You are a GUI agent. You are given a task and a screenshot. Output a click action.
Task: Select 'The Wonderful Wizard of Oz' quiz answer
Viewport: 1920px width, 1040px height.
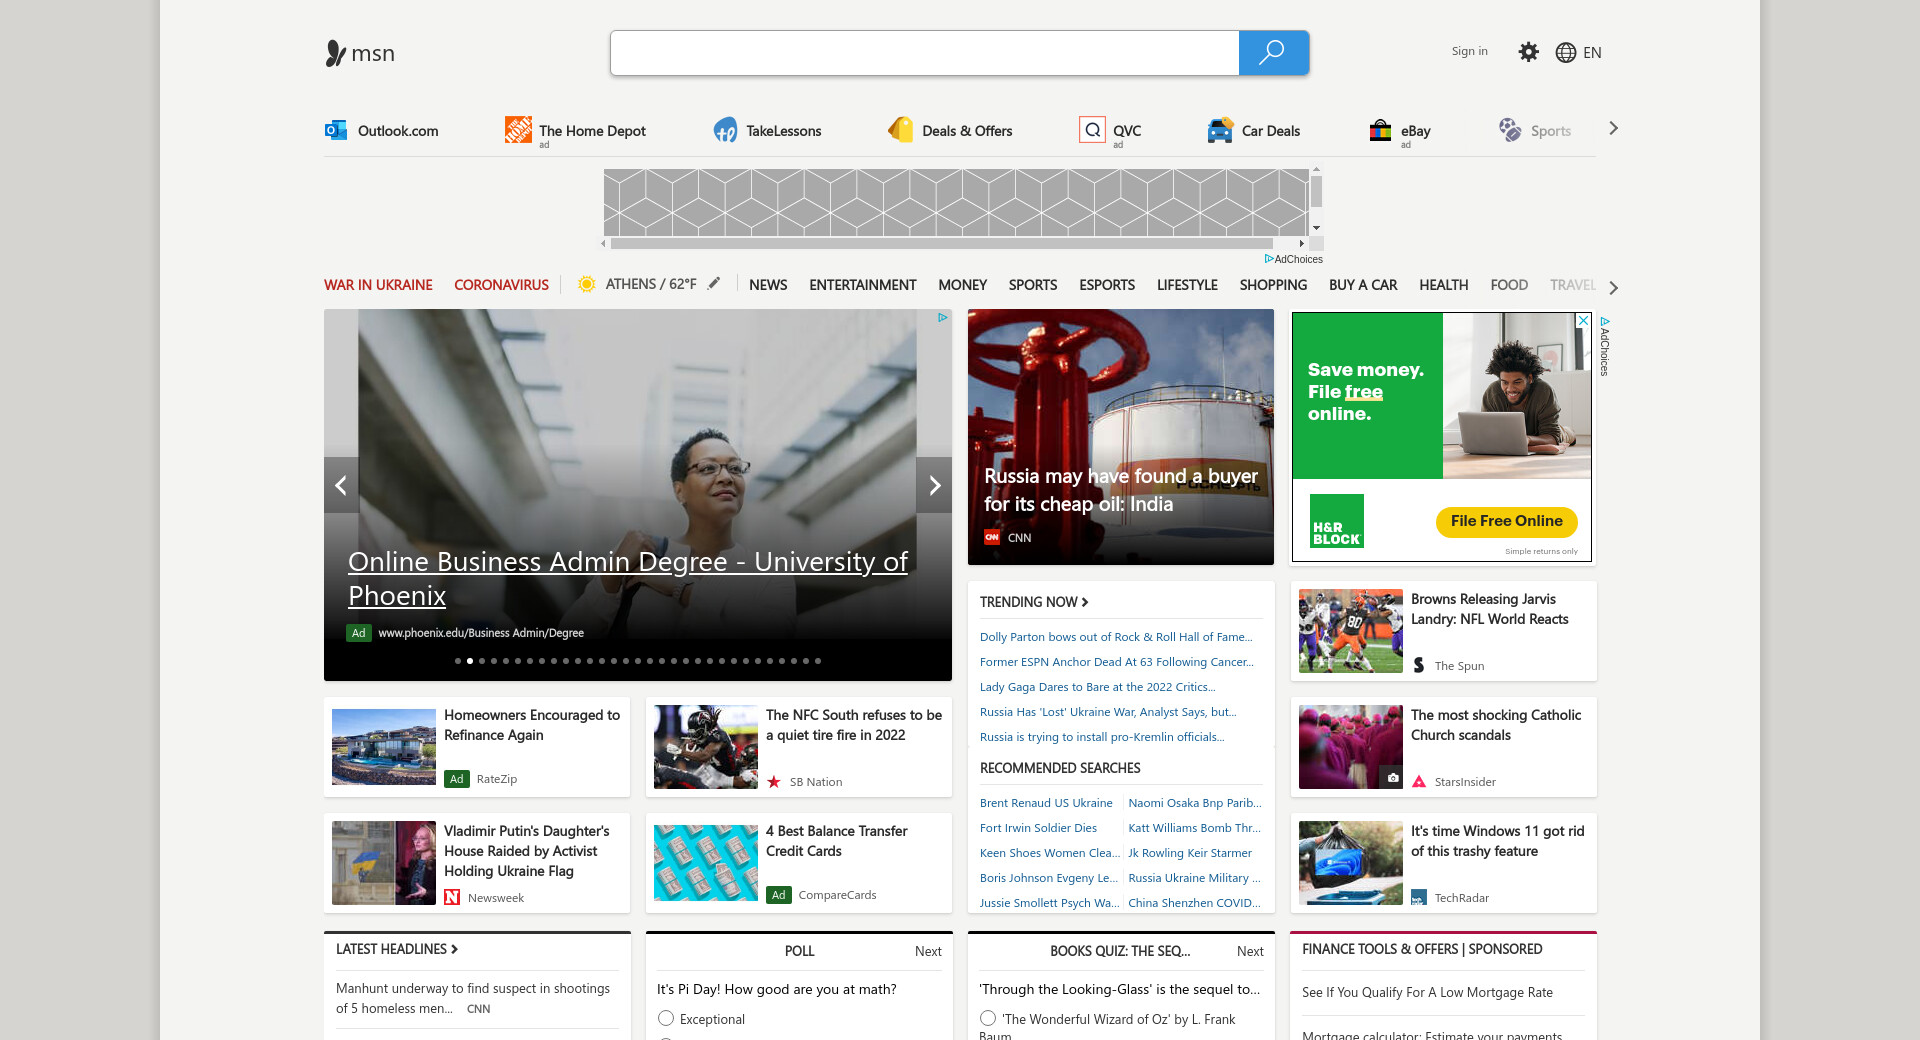point(988,1018)
